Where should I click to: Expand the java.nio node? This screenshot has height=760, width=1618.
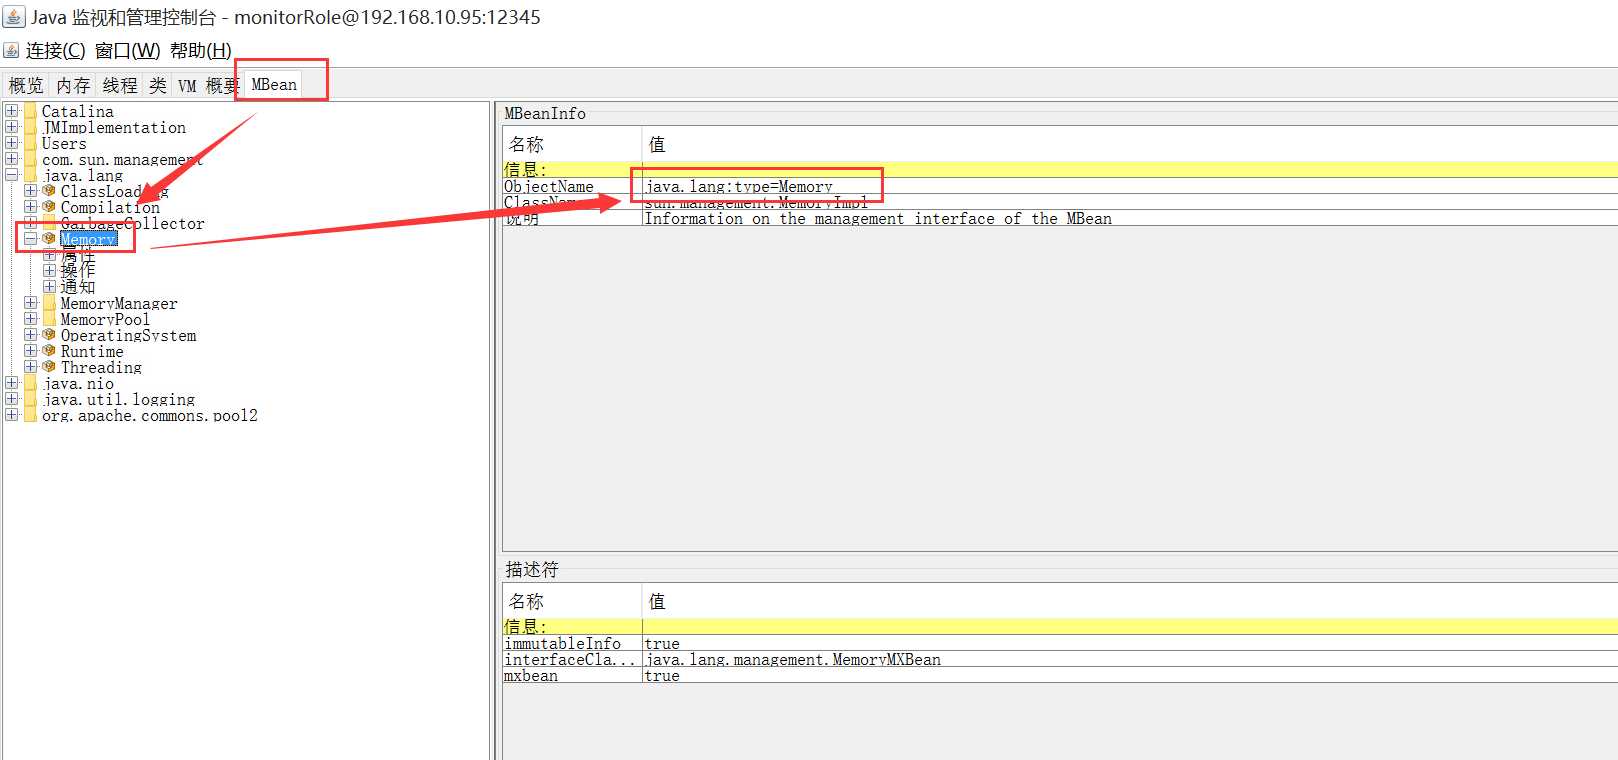click(x=11, y=383)
